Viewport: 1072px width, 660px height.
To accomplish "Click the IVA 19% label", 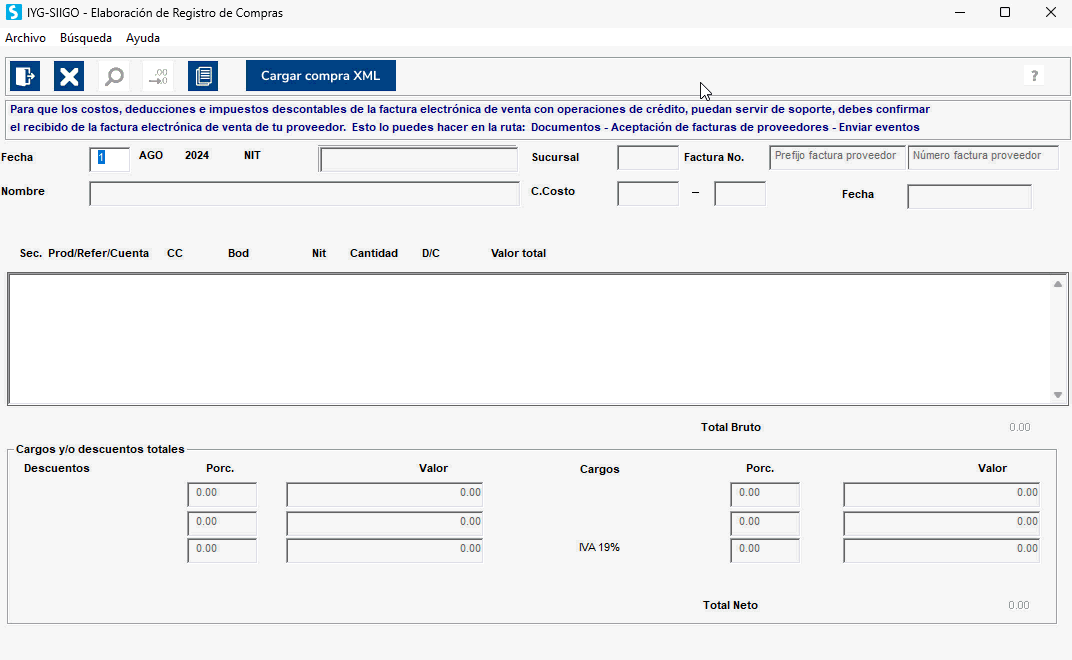I will 599,547.
